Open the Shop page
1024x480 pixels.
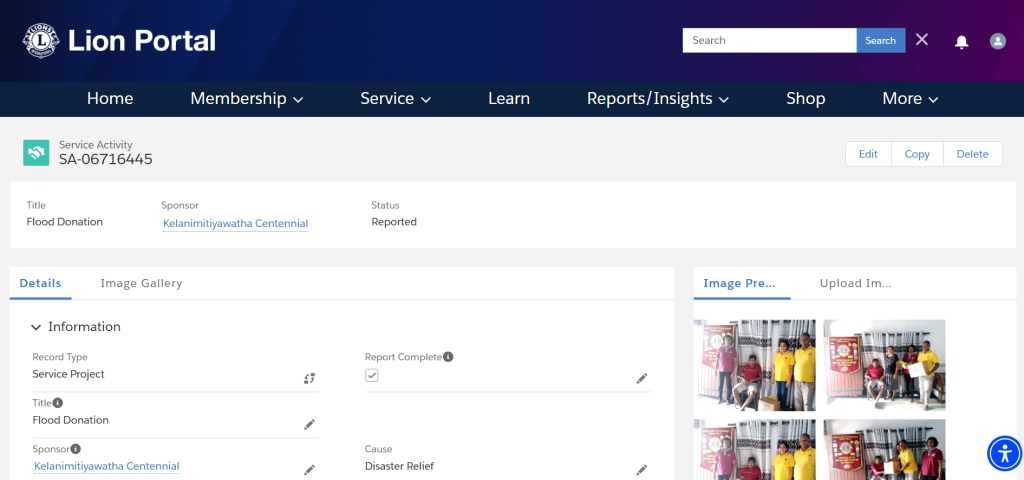pyautogui.click(x=805, y=99)
